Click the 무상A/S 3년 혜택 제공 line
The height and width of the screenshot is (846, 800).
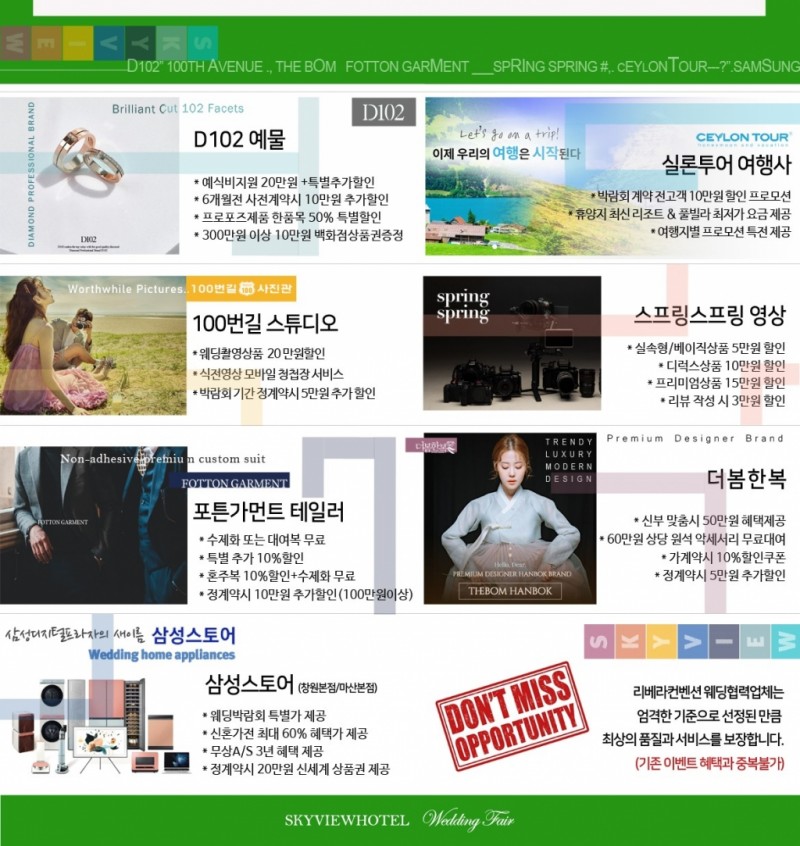coord(263,751)
